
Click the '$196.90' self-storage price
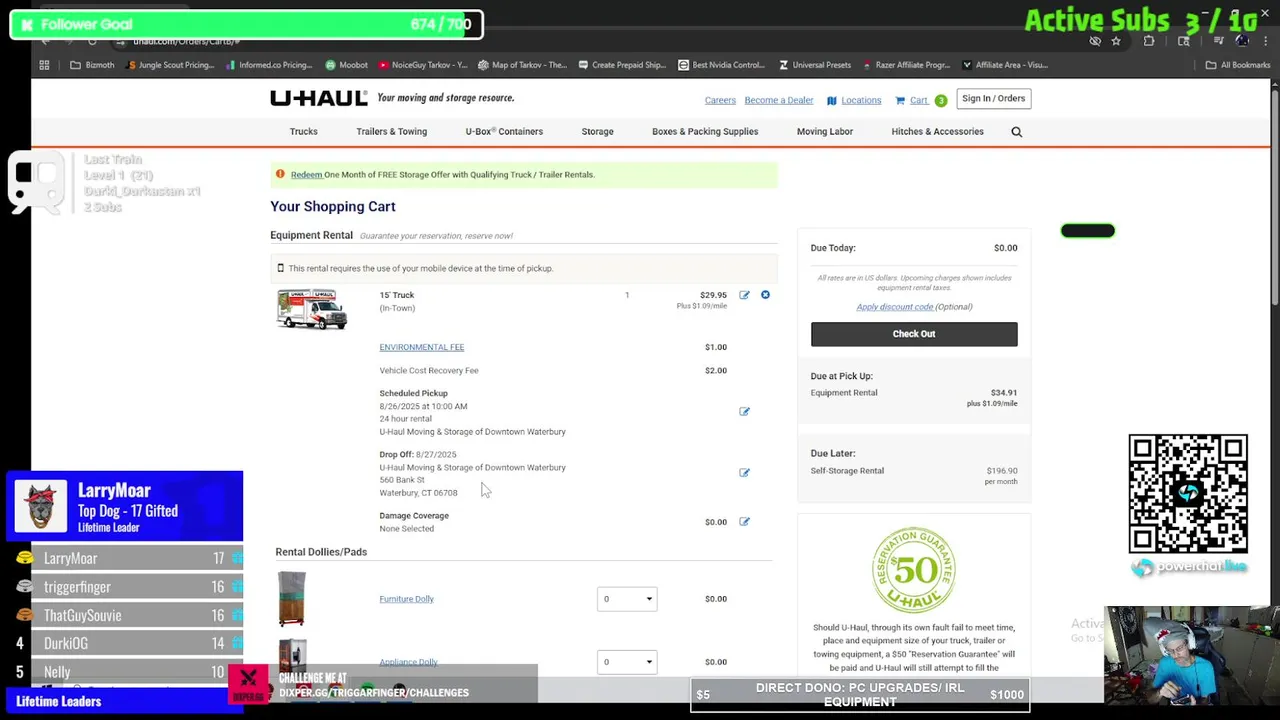coord(1001,470)
